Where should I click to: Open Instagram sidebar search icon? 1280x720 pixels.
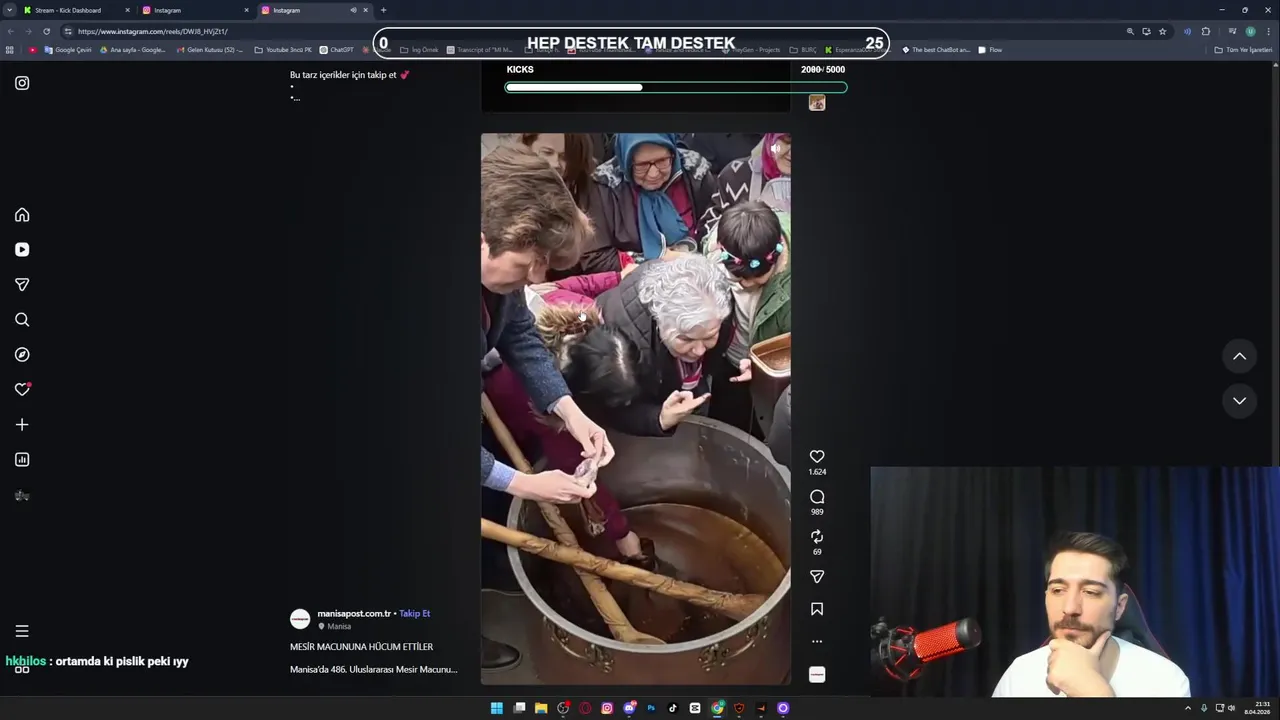click(x=22, y=320)
